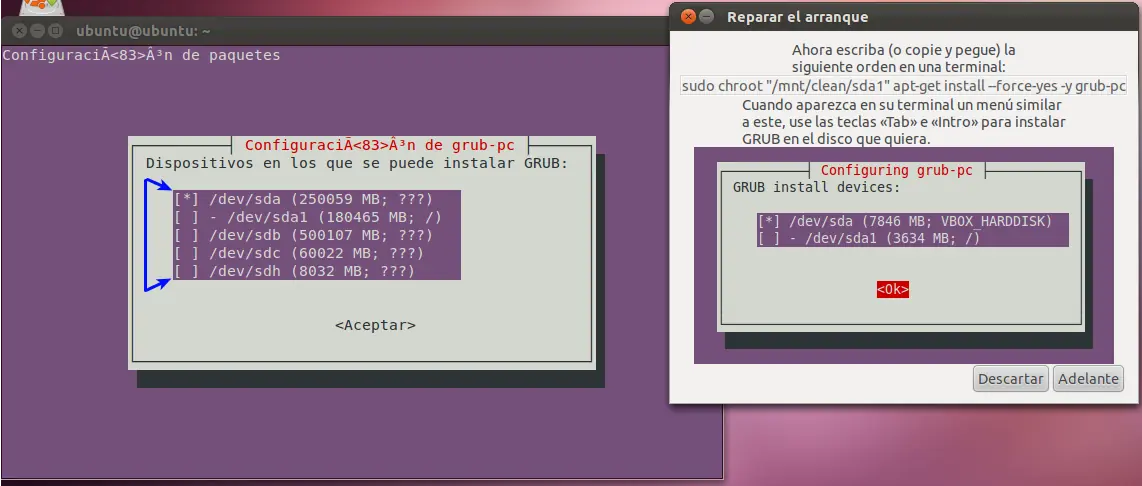Select <Aceptar> in the grub-pc dialog
Viewport: 1142px width, 486px height.
[x=375, y=325]
